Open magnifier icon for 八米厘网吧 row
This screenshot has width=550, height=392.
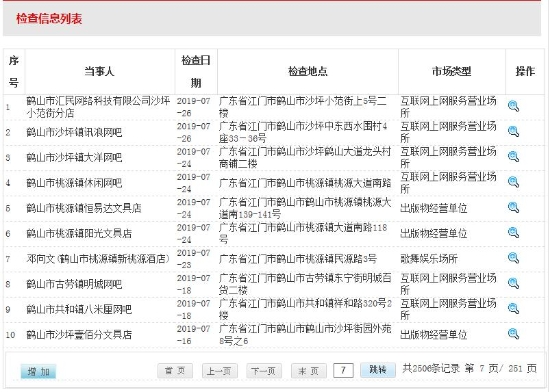pos(513,309)
